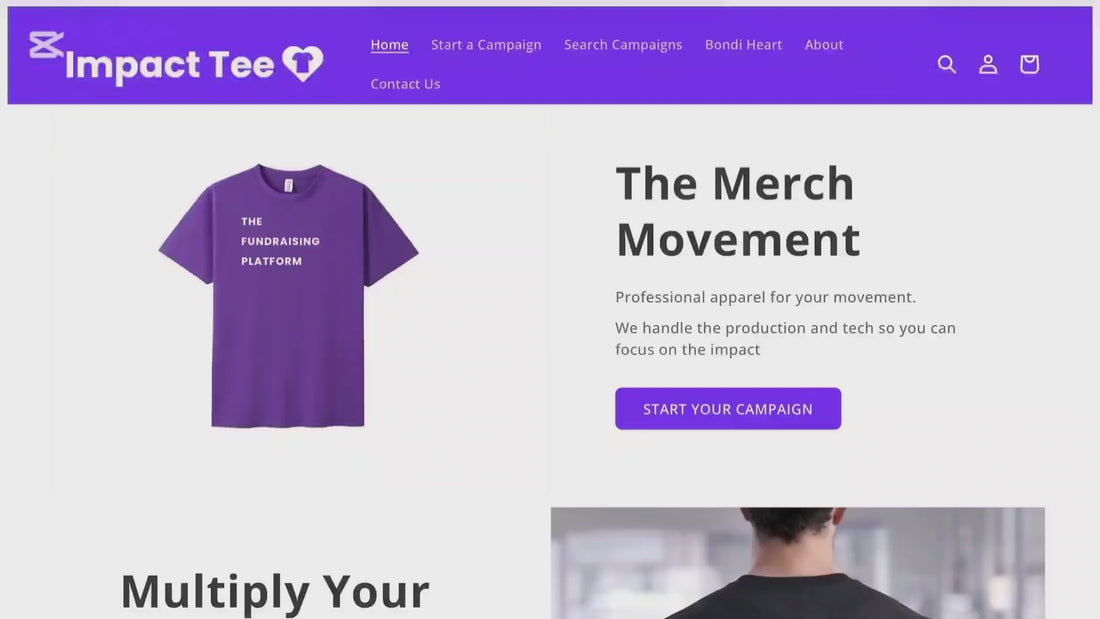Click the Professional apparel tagline text
1100x619 pixels.
click(765, 297)
